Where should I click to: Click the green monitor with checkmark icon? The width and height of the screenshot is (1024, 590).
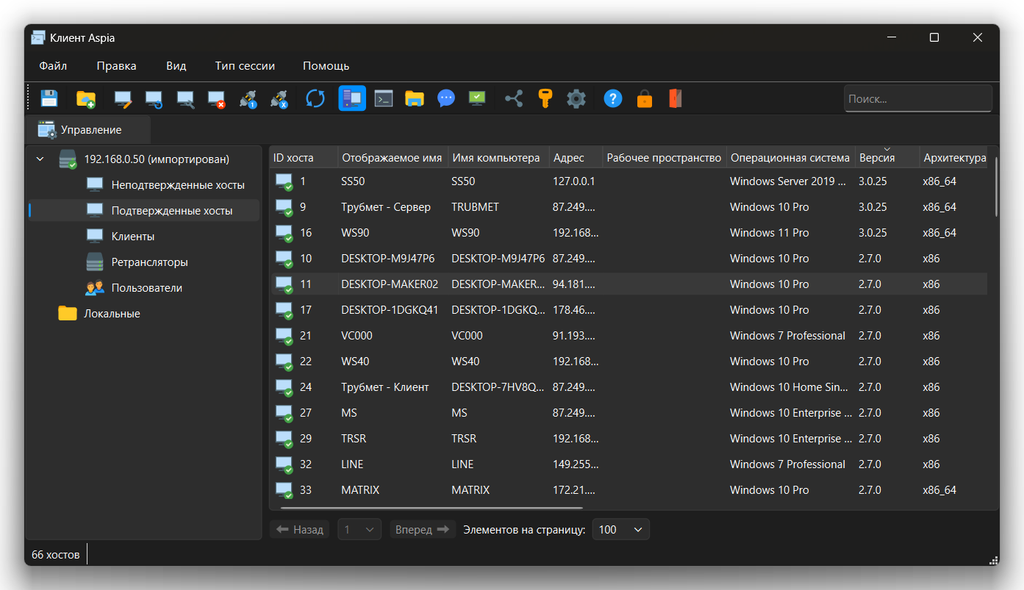[x=477, y=99]
